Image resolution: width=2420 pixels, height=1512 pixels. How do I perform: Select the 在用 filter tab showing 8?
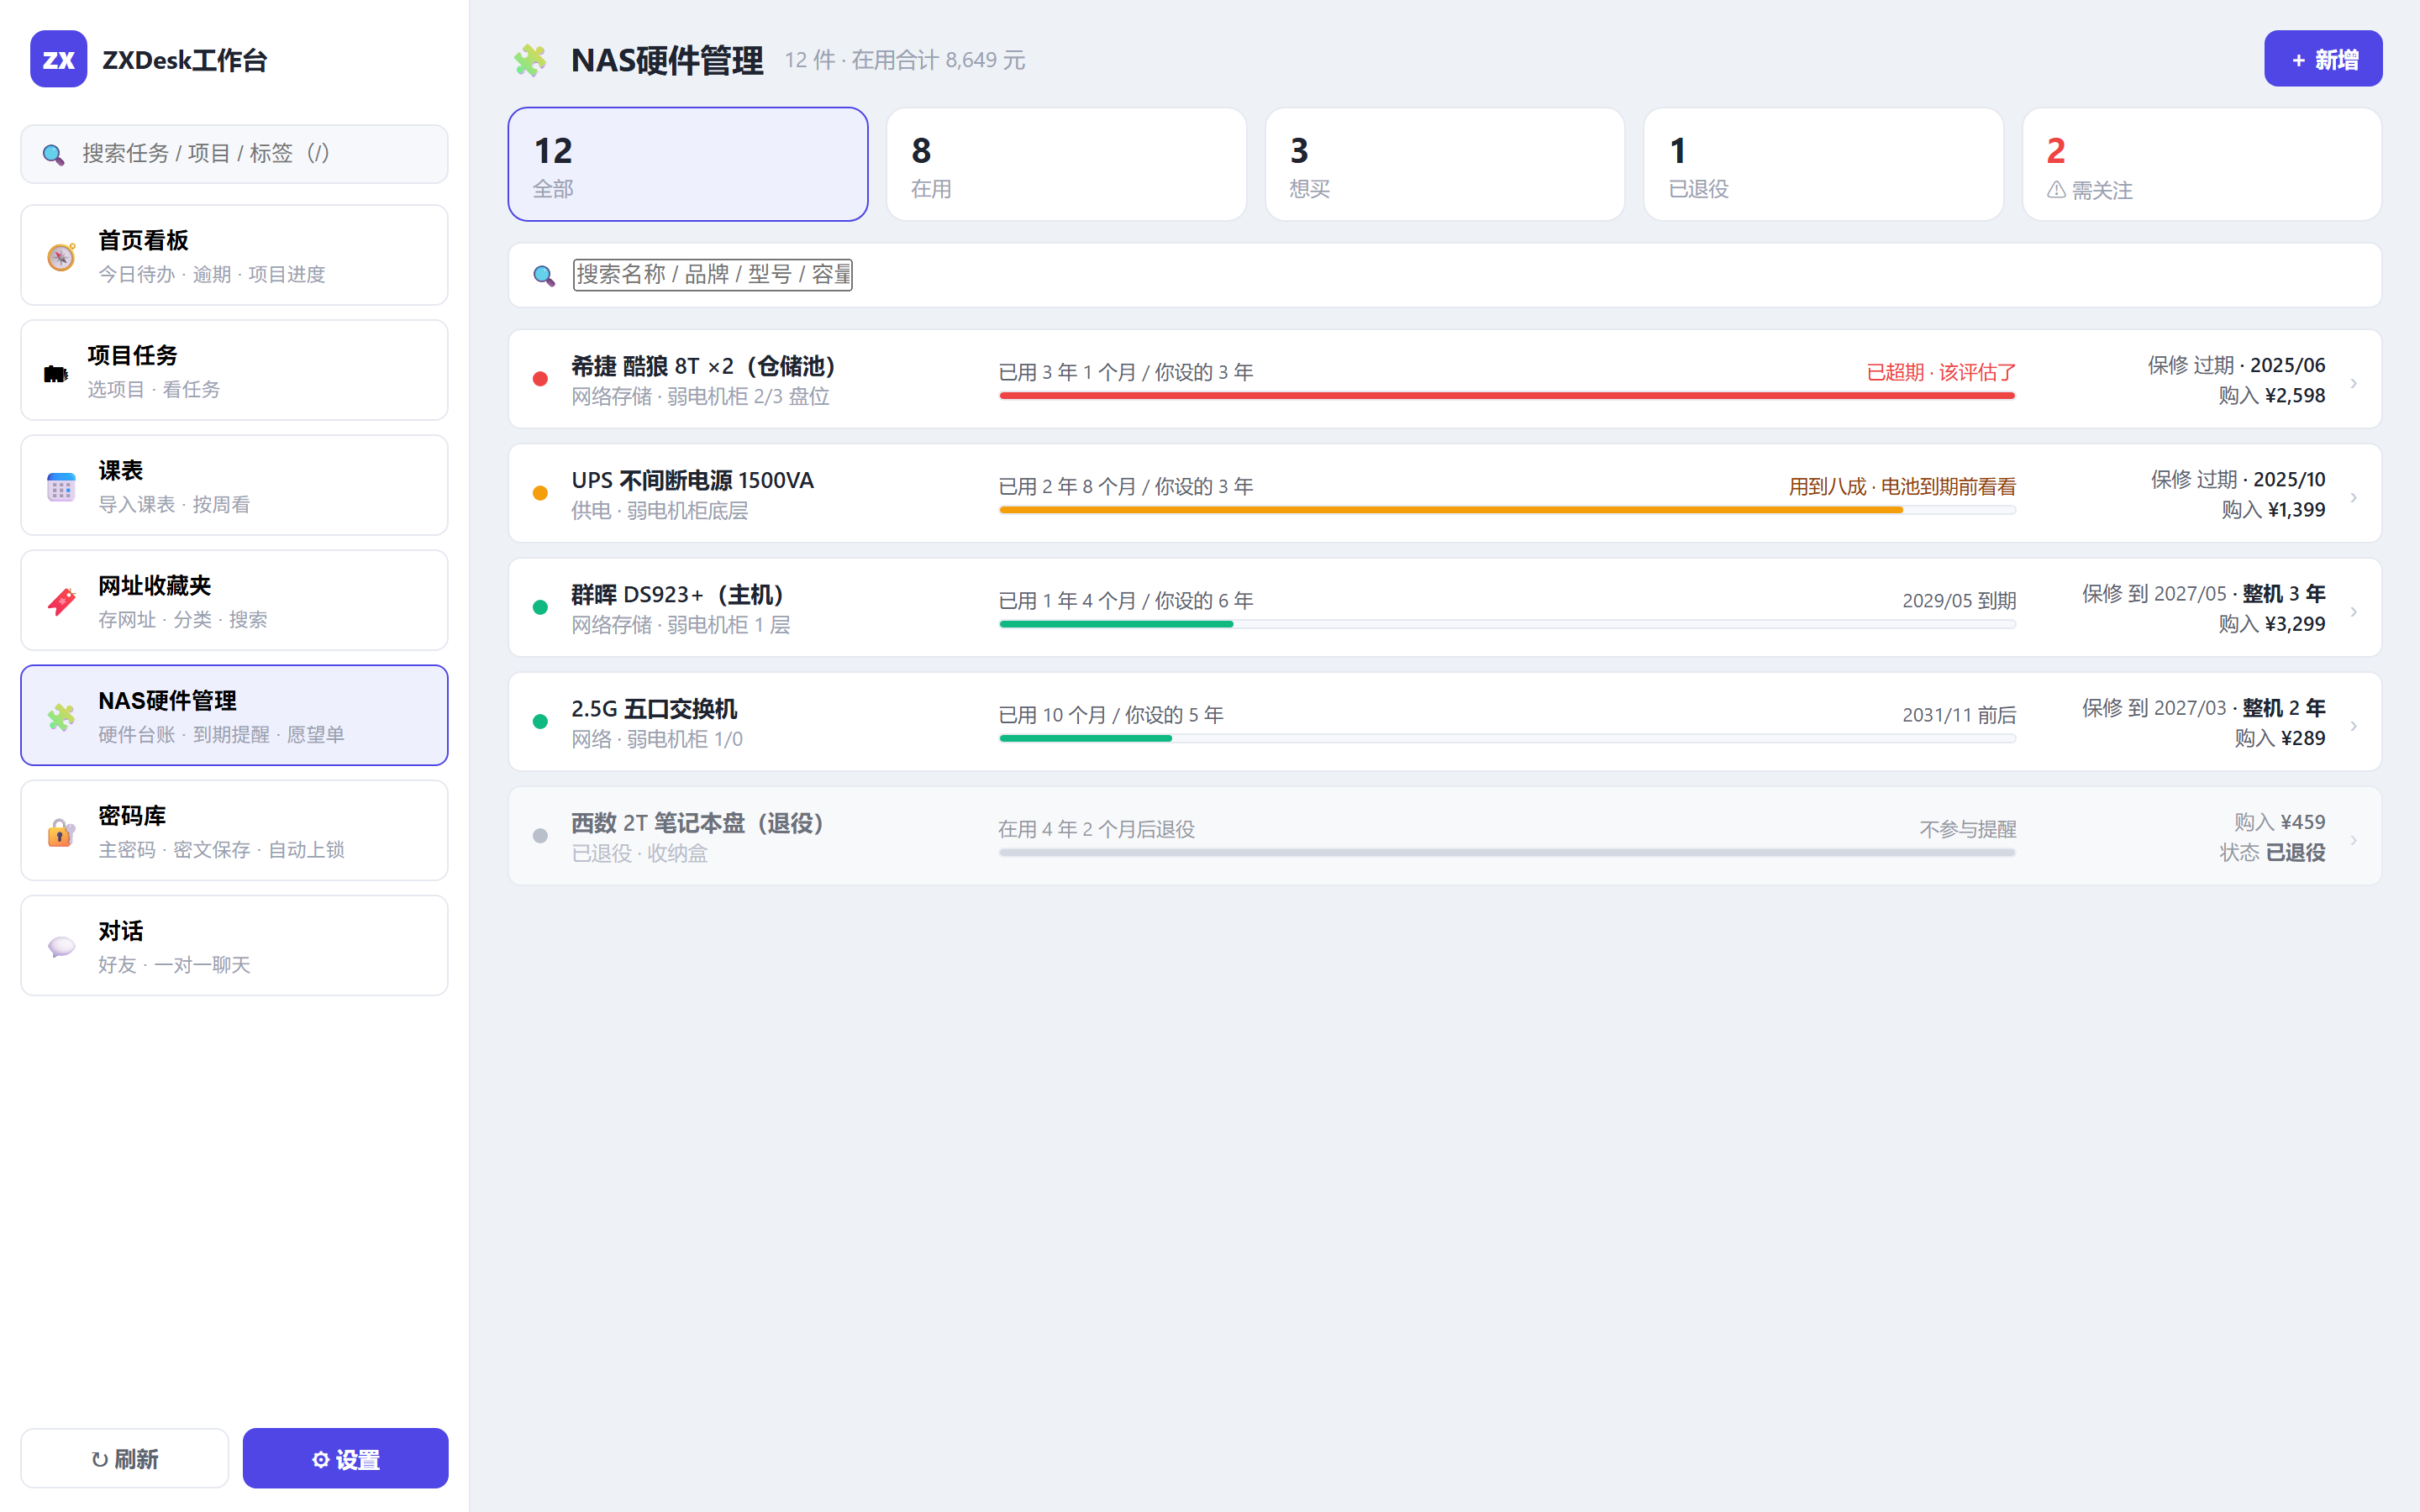(x=1066, y=164)
